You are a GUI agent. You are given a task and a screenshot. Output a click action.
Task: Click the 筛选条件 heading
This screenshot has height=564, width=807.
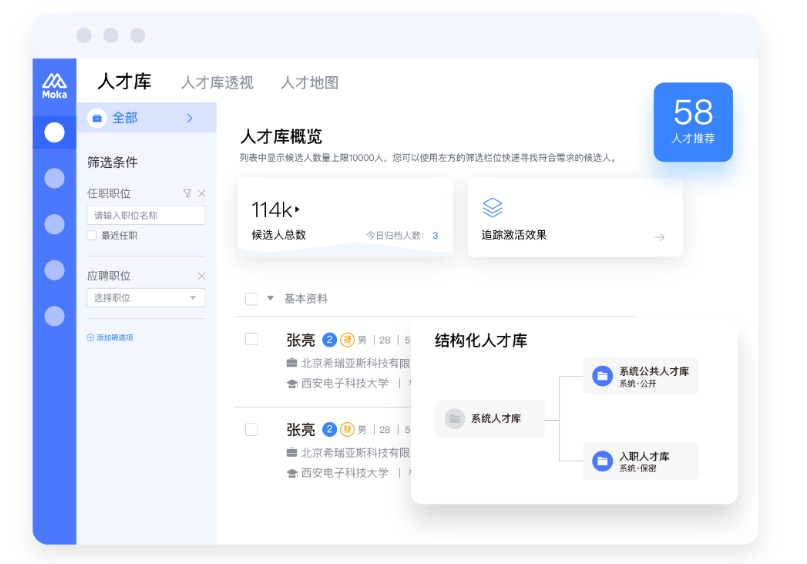point(112,163)
